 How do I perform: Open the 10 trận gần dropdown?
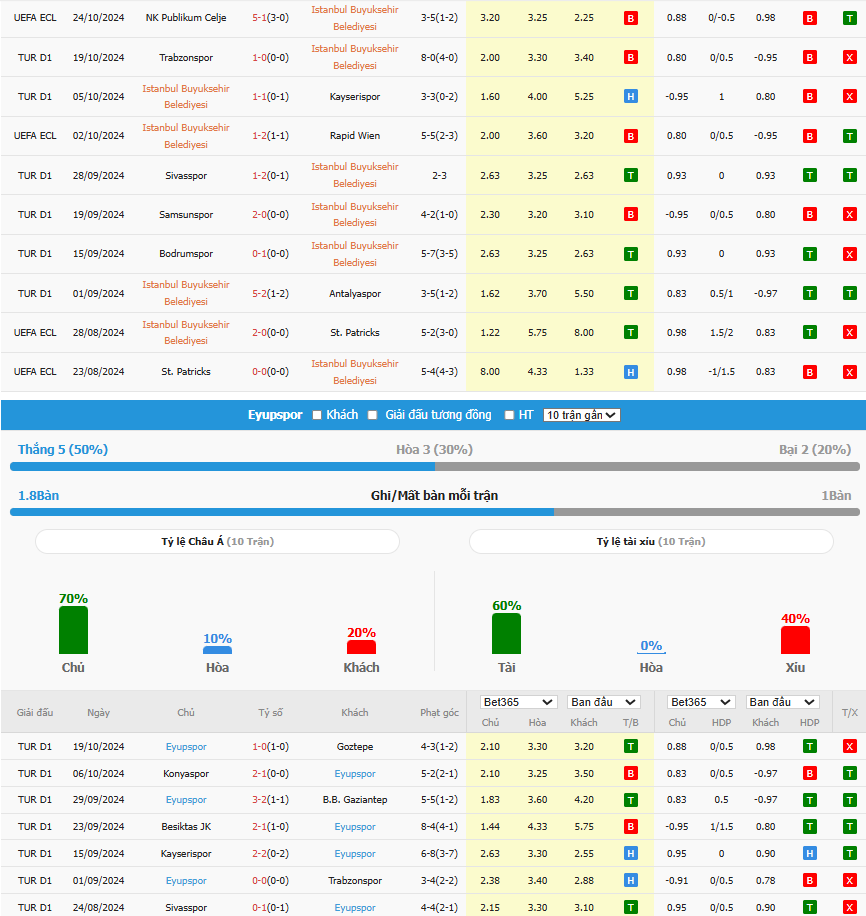pos(581,415)
